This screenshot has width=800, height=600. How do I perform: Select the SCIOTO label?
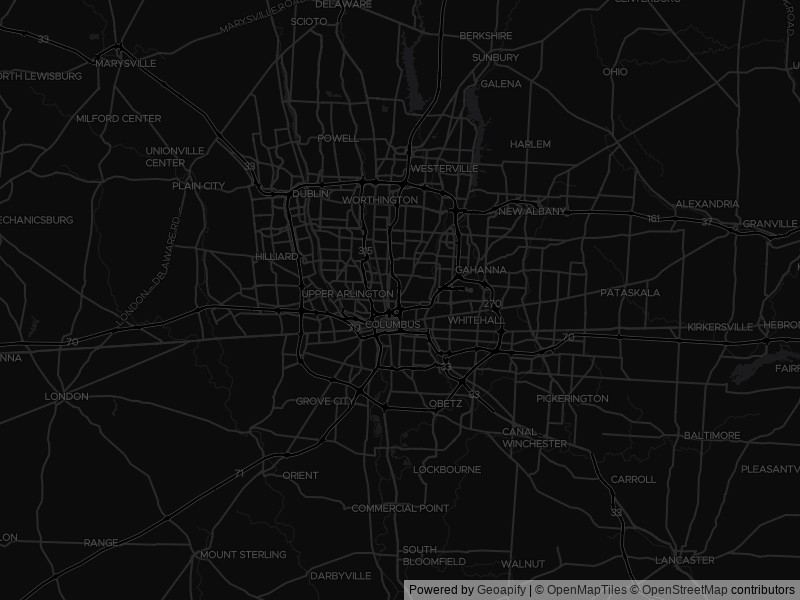pos(309,21)
